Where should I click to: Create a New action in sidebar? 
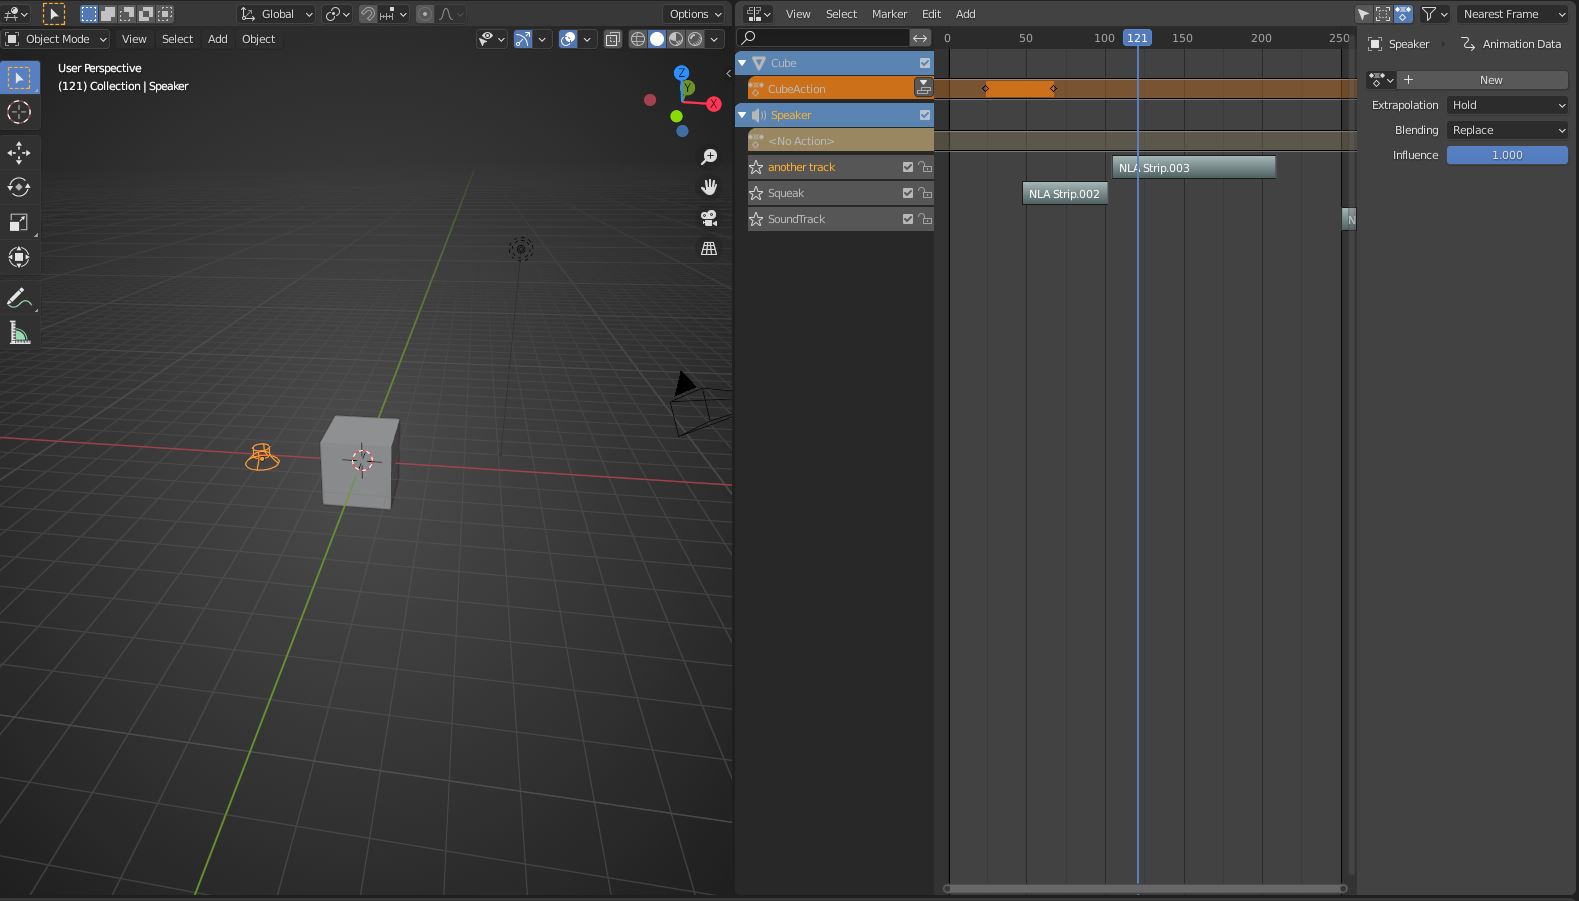pos(1484,80)
